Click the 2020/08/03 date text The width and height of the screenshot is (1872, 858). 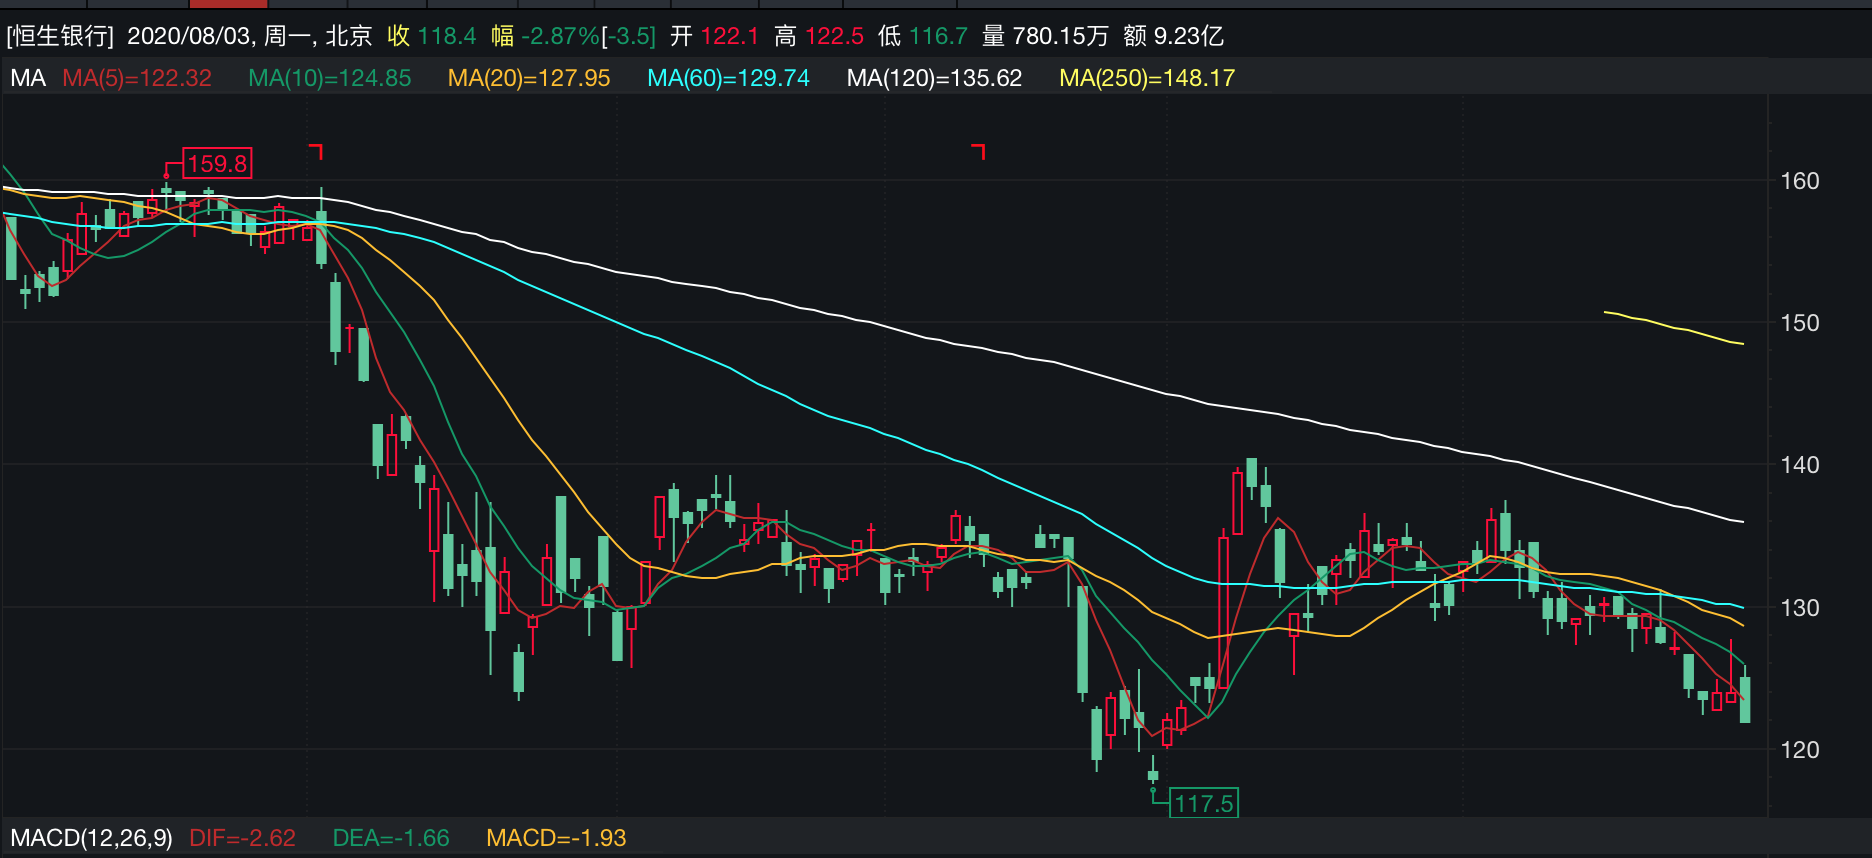[x=190, y=36]
